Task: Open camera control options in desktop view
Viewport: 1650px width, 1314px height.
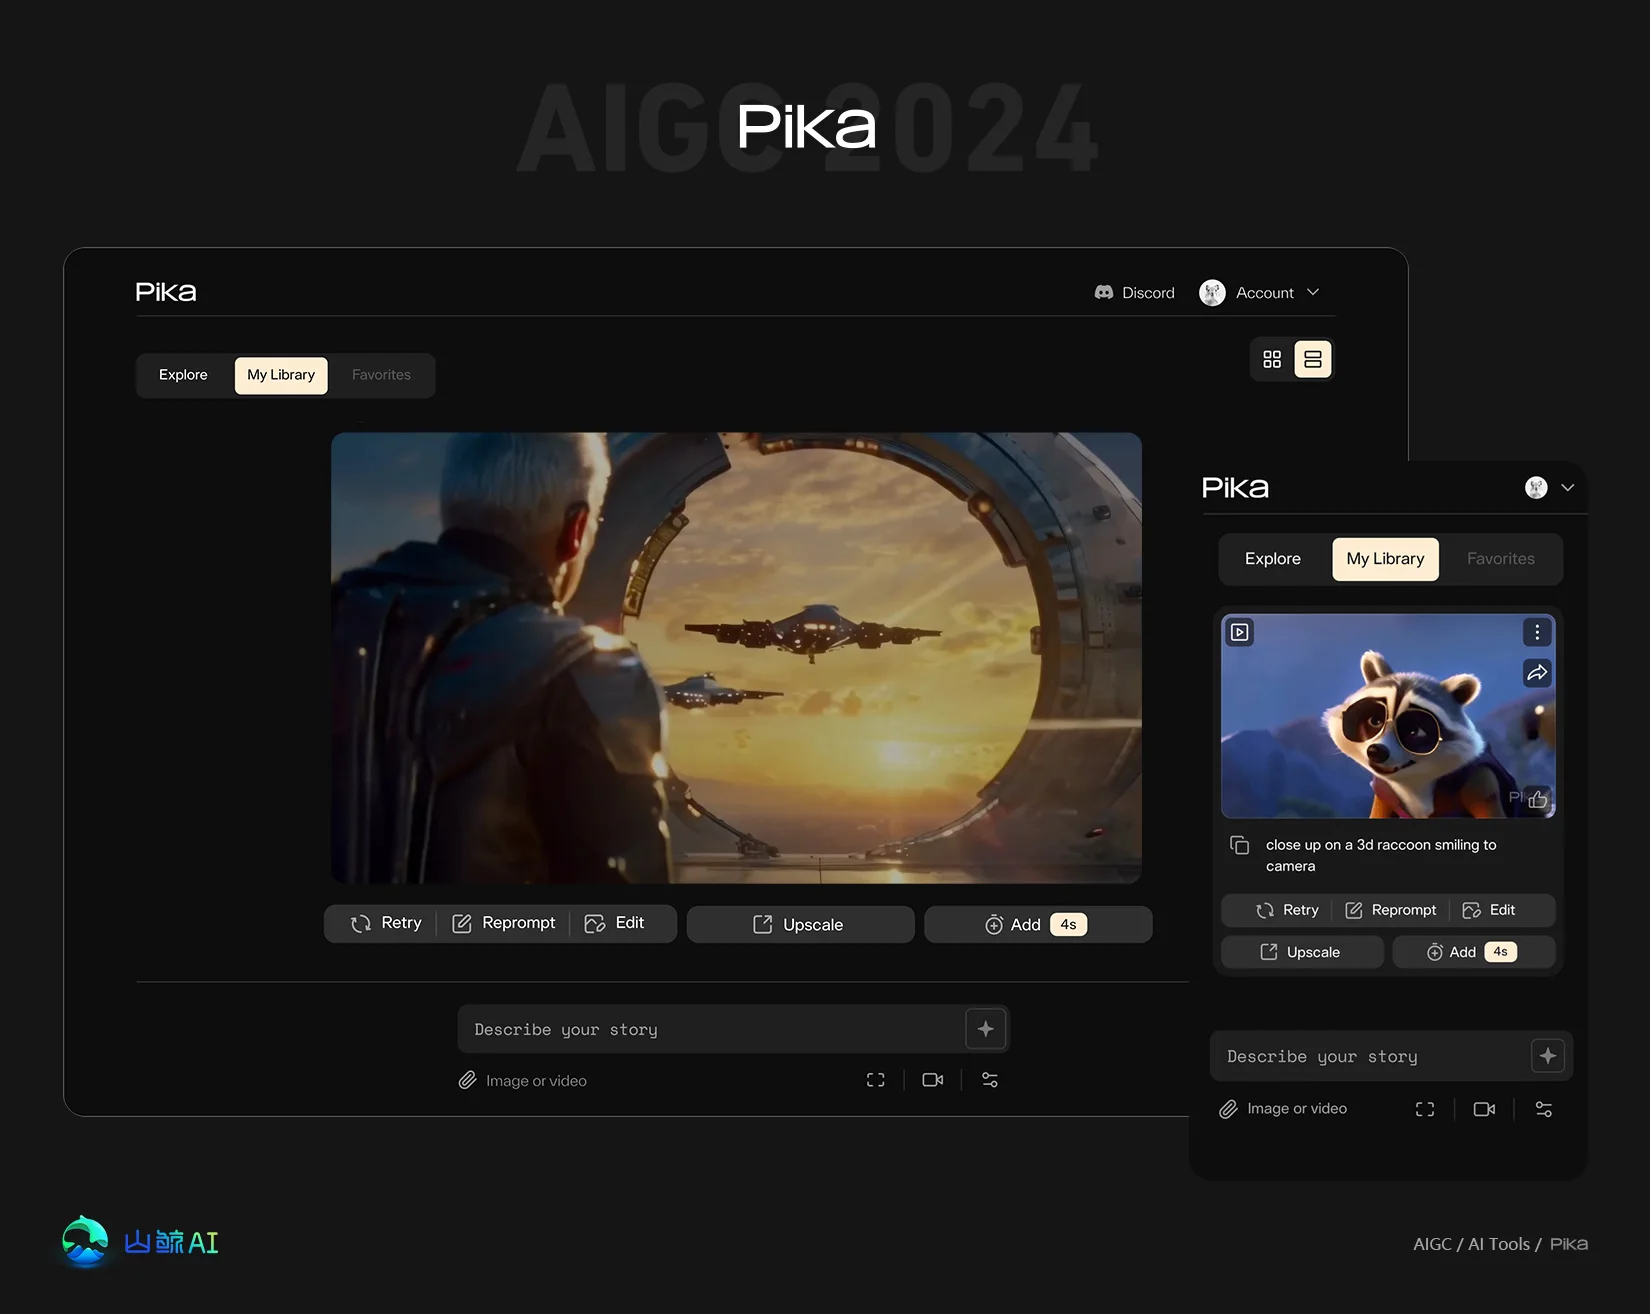Action: click(933, 1080)
